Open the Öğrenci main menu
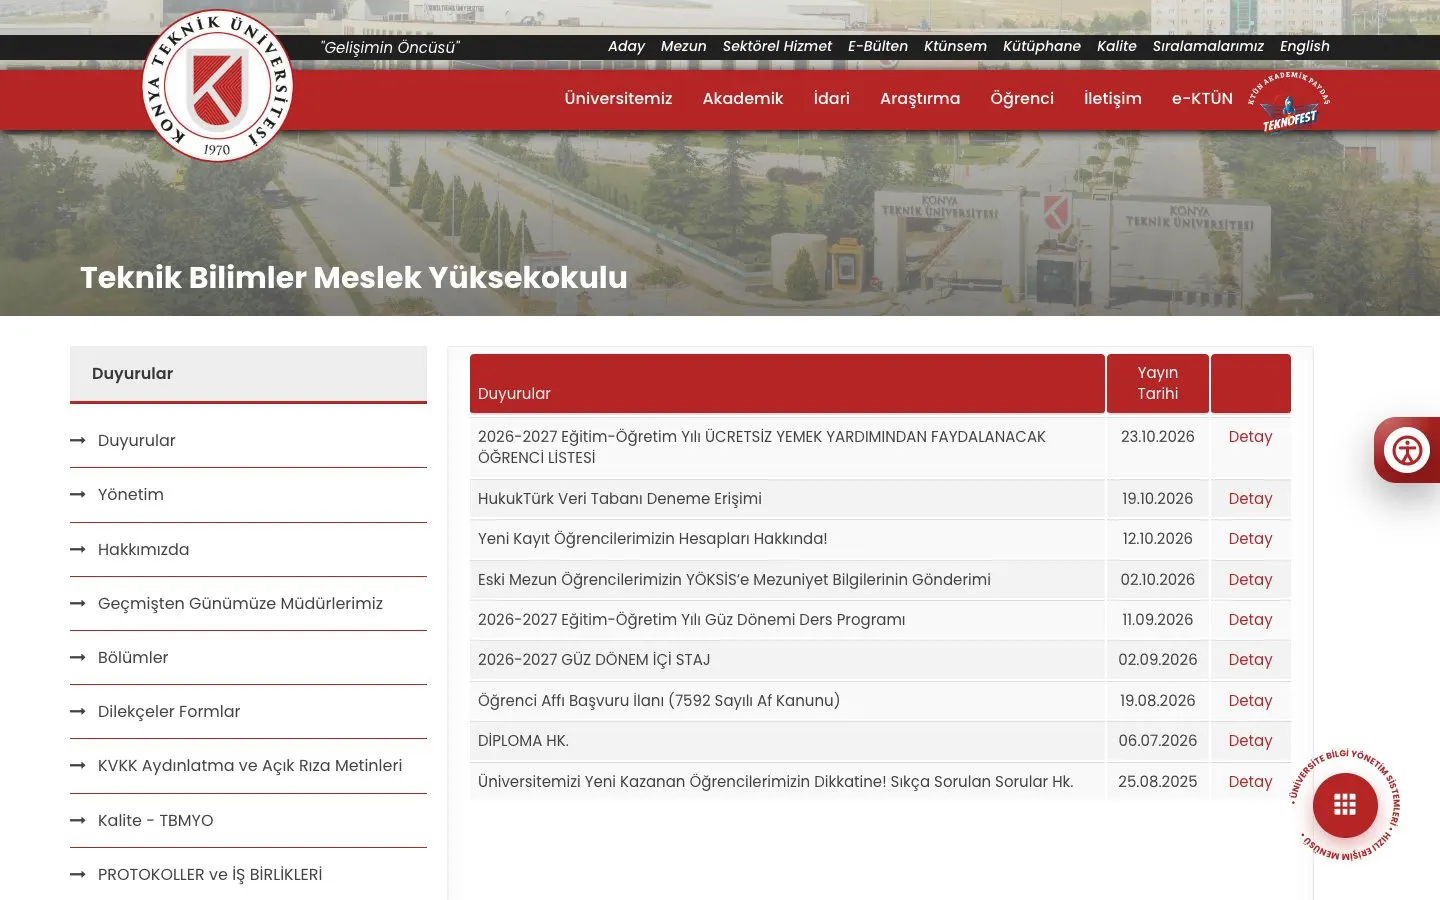The width and height of the screenshot is (1440, 900). click(1022, 98)
